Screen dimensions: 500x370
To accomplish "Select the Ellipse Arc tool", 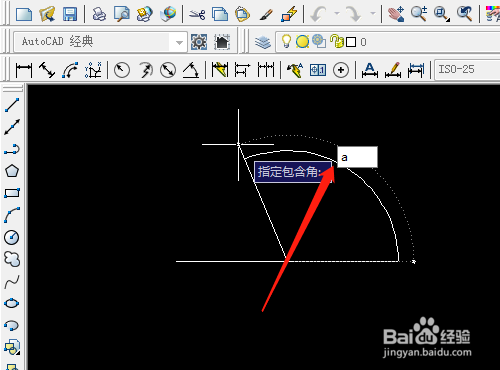I will click(x=12, y=326).
